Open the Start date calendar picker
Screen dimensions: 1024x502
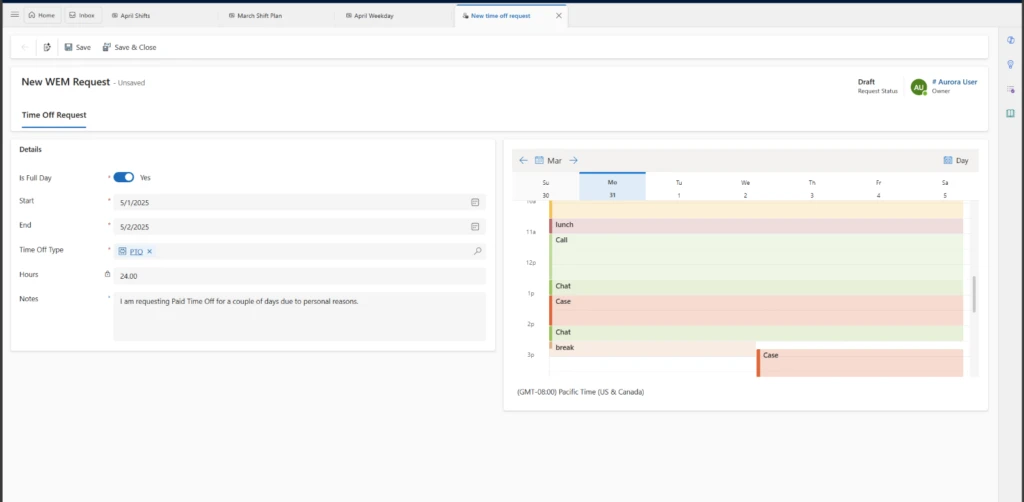476,202
